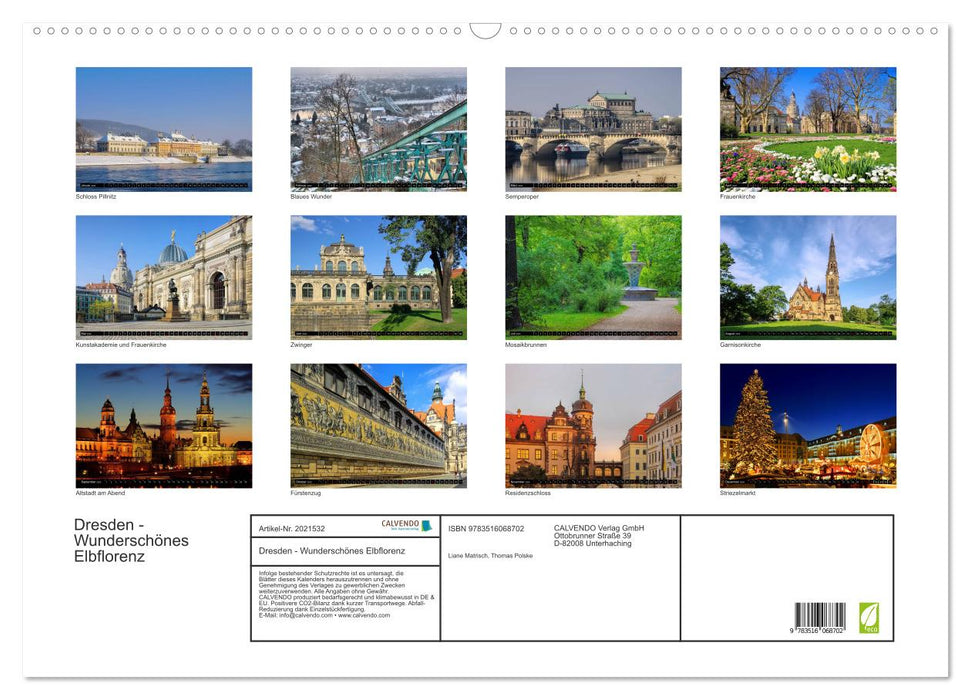Select the Altstadt am Abend night scene
Screen dimensions: 971x700
(x=163, y=425)
